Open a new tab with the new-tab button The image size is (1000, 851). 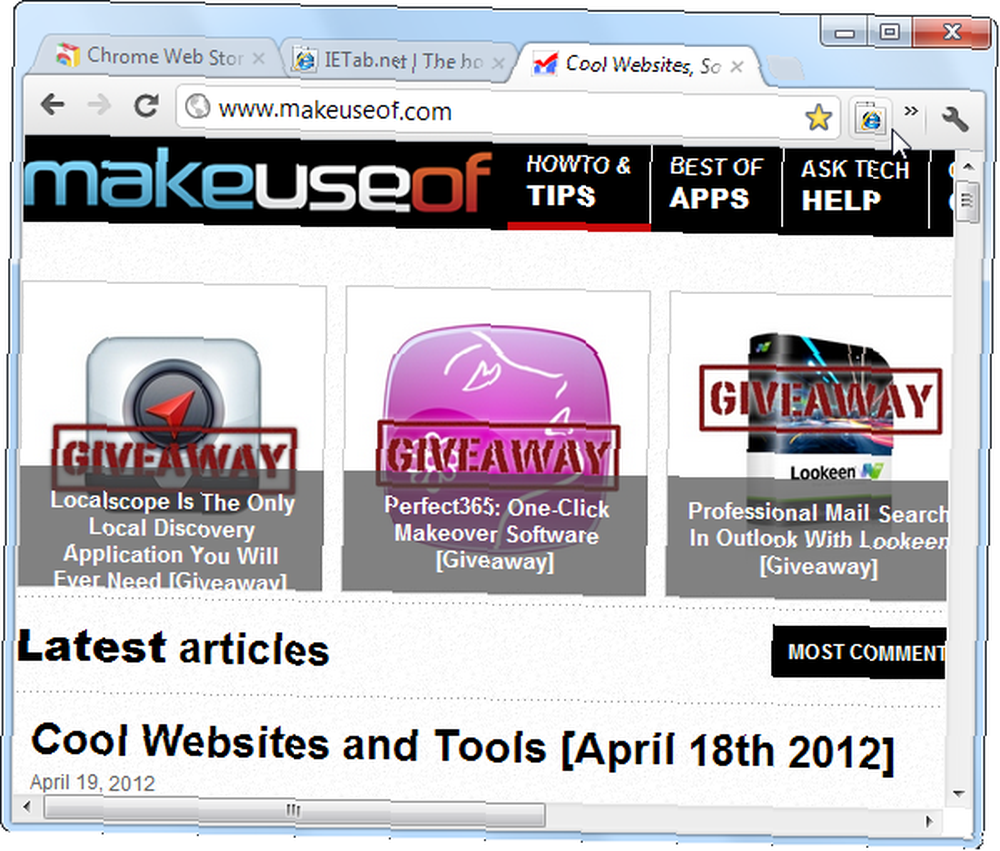point(784,68)
